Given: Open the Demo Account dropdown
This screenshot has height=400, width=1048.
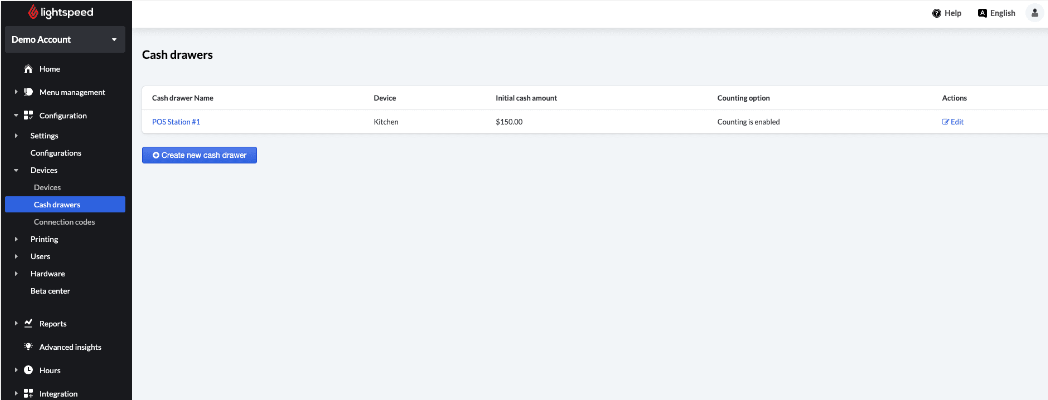Looking at the screenshot, I should pos(65,39).
